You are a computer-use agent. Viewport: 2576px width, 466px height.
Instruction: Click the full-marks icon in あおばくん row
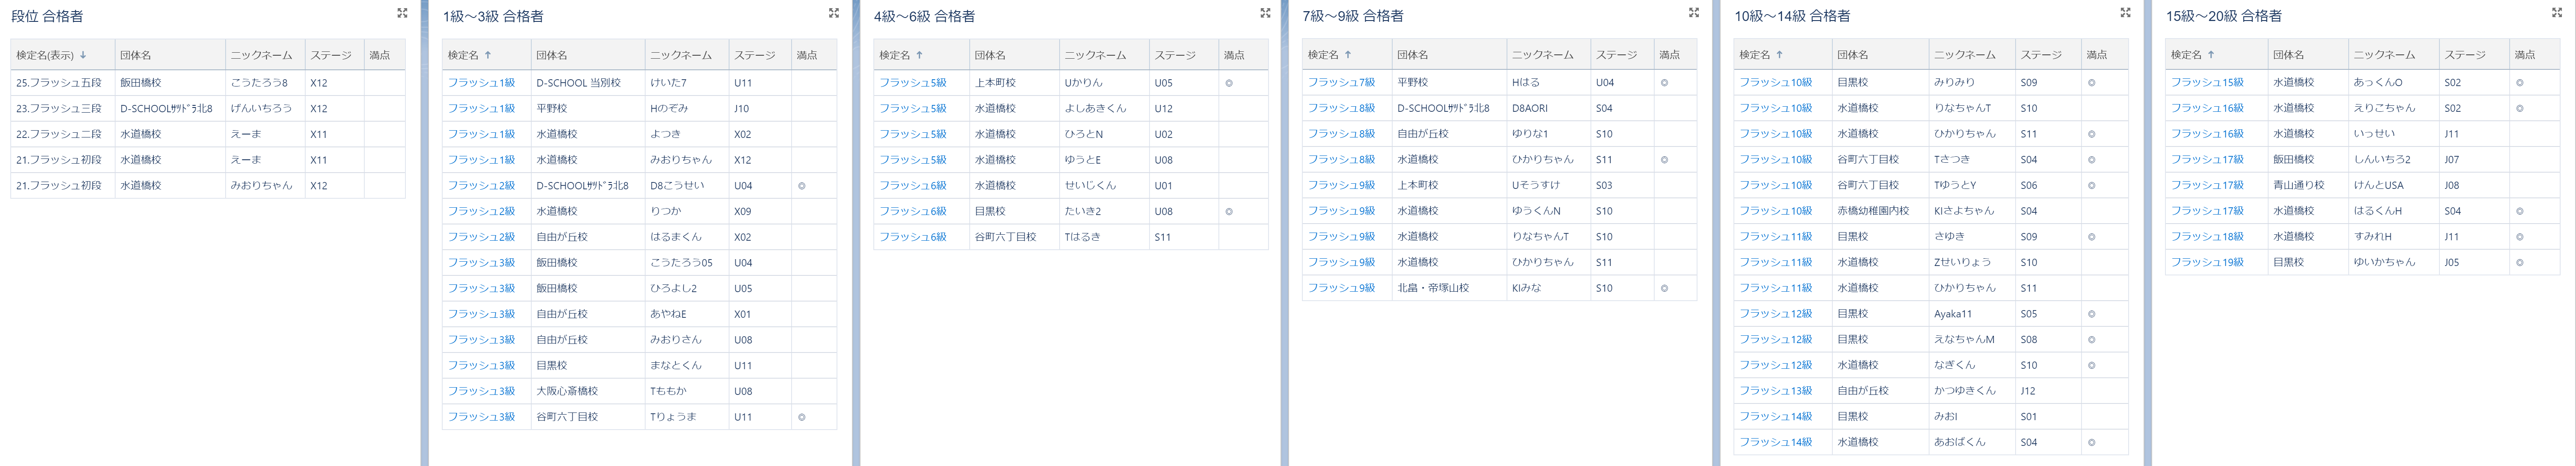[x=2091, y=442]
